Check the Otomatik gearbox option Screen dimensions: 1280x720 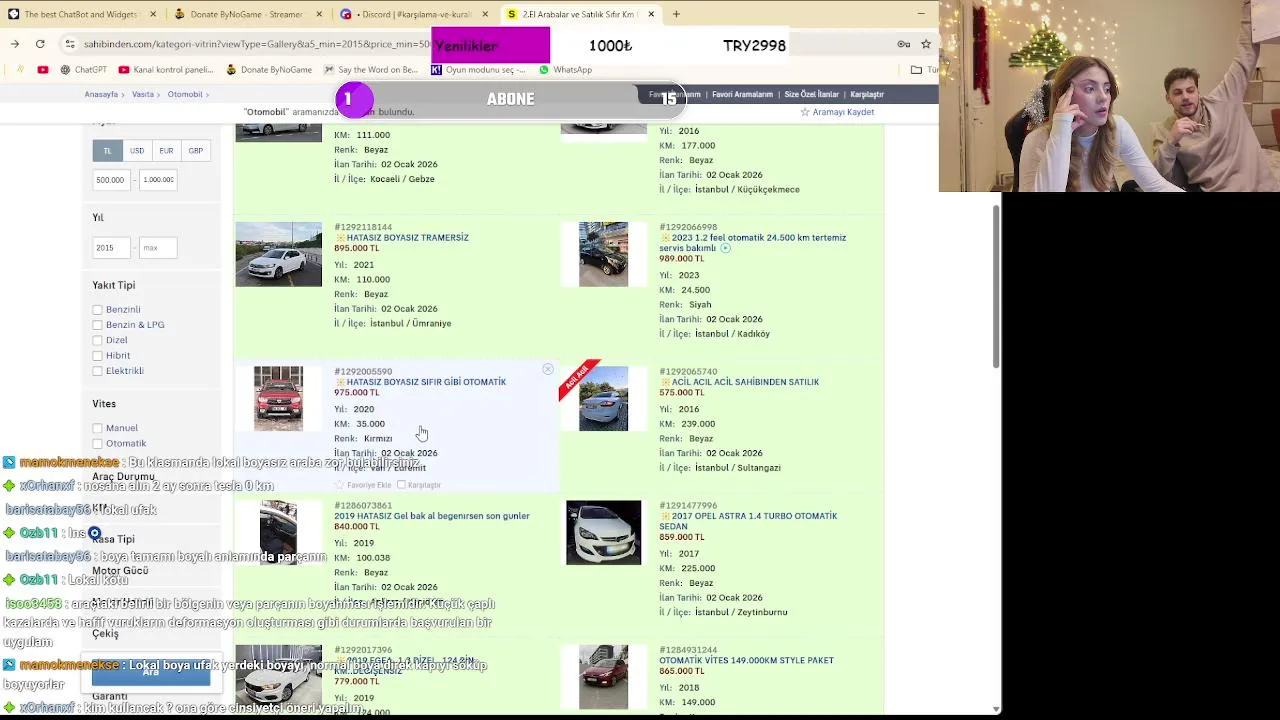click(97, 444)
